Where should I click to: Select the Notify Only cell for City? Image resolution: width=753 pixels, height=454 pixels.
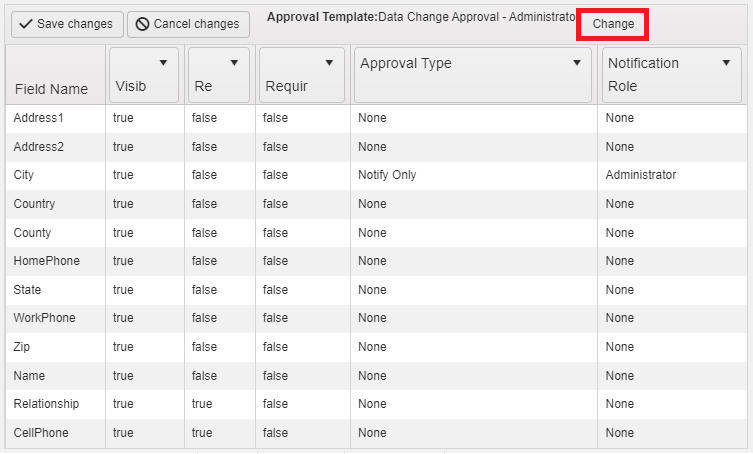click(x=387, y=175)
